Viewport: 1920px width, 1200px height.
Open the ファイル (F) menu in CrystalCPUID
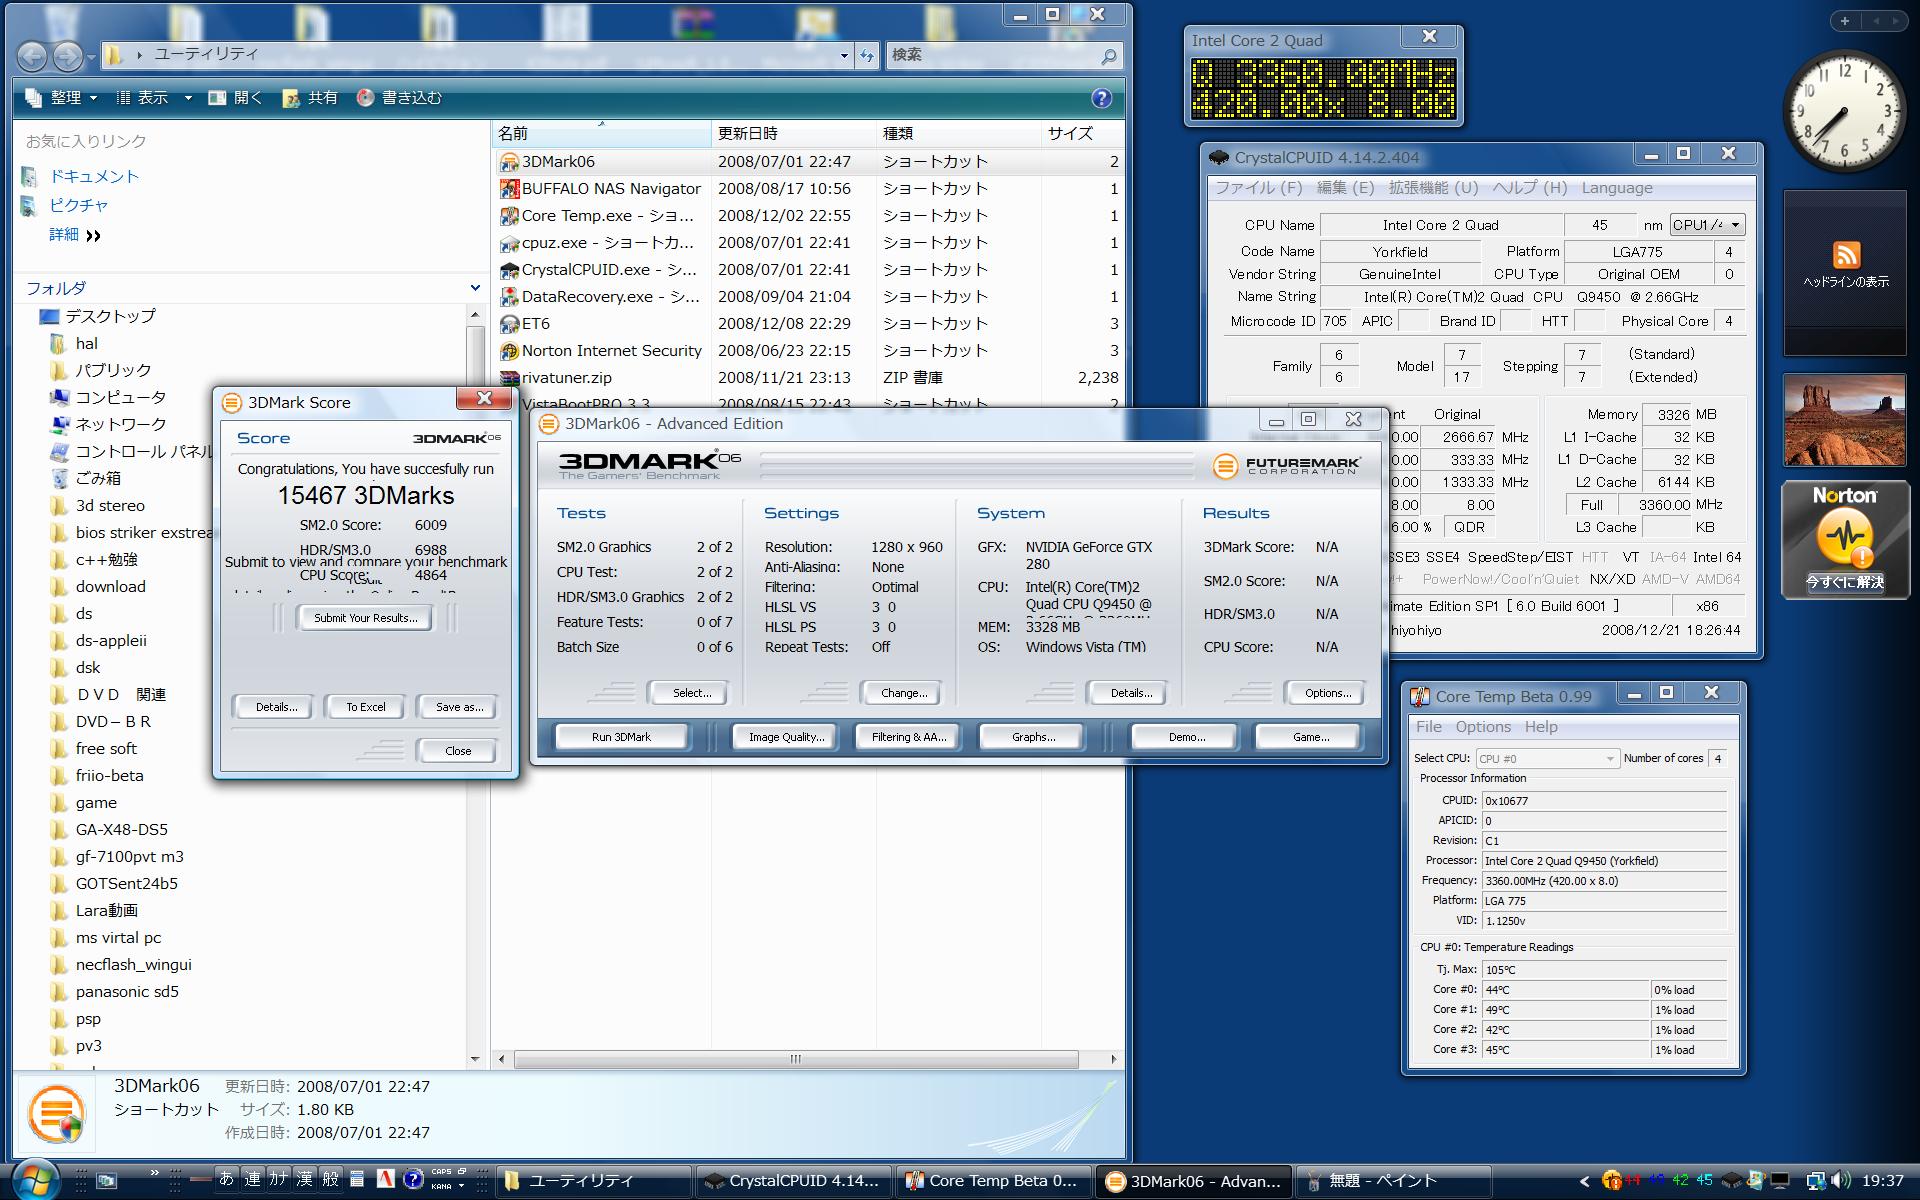point(1259,188)
